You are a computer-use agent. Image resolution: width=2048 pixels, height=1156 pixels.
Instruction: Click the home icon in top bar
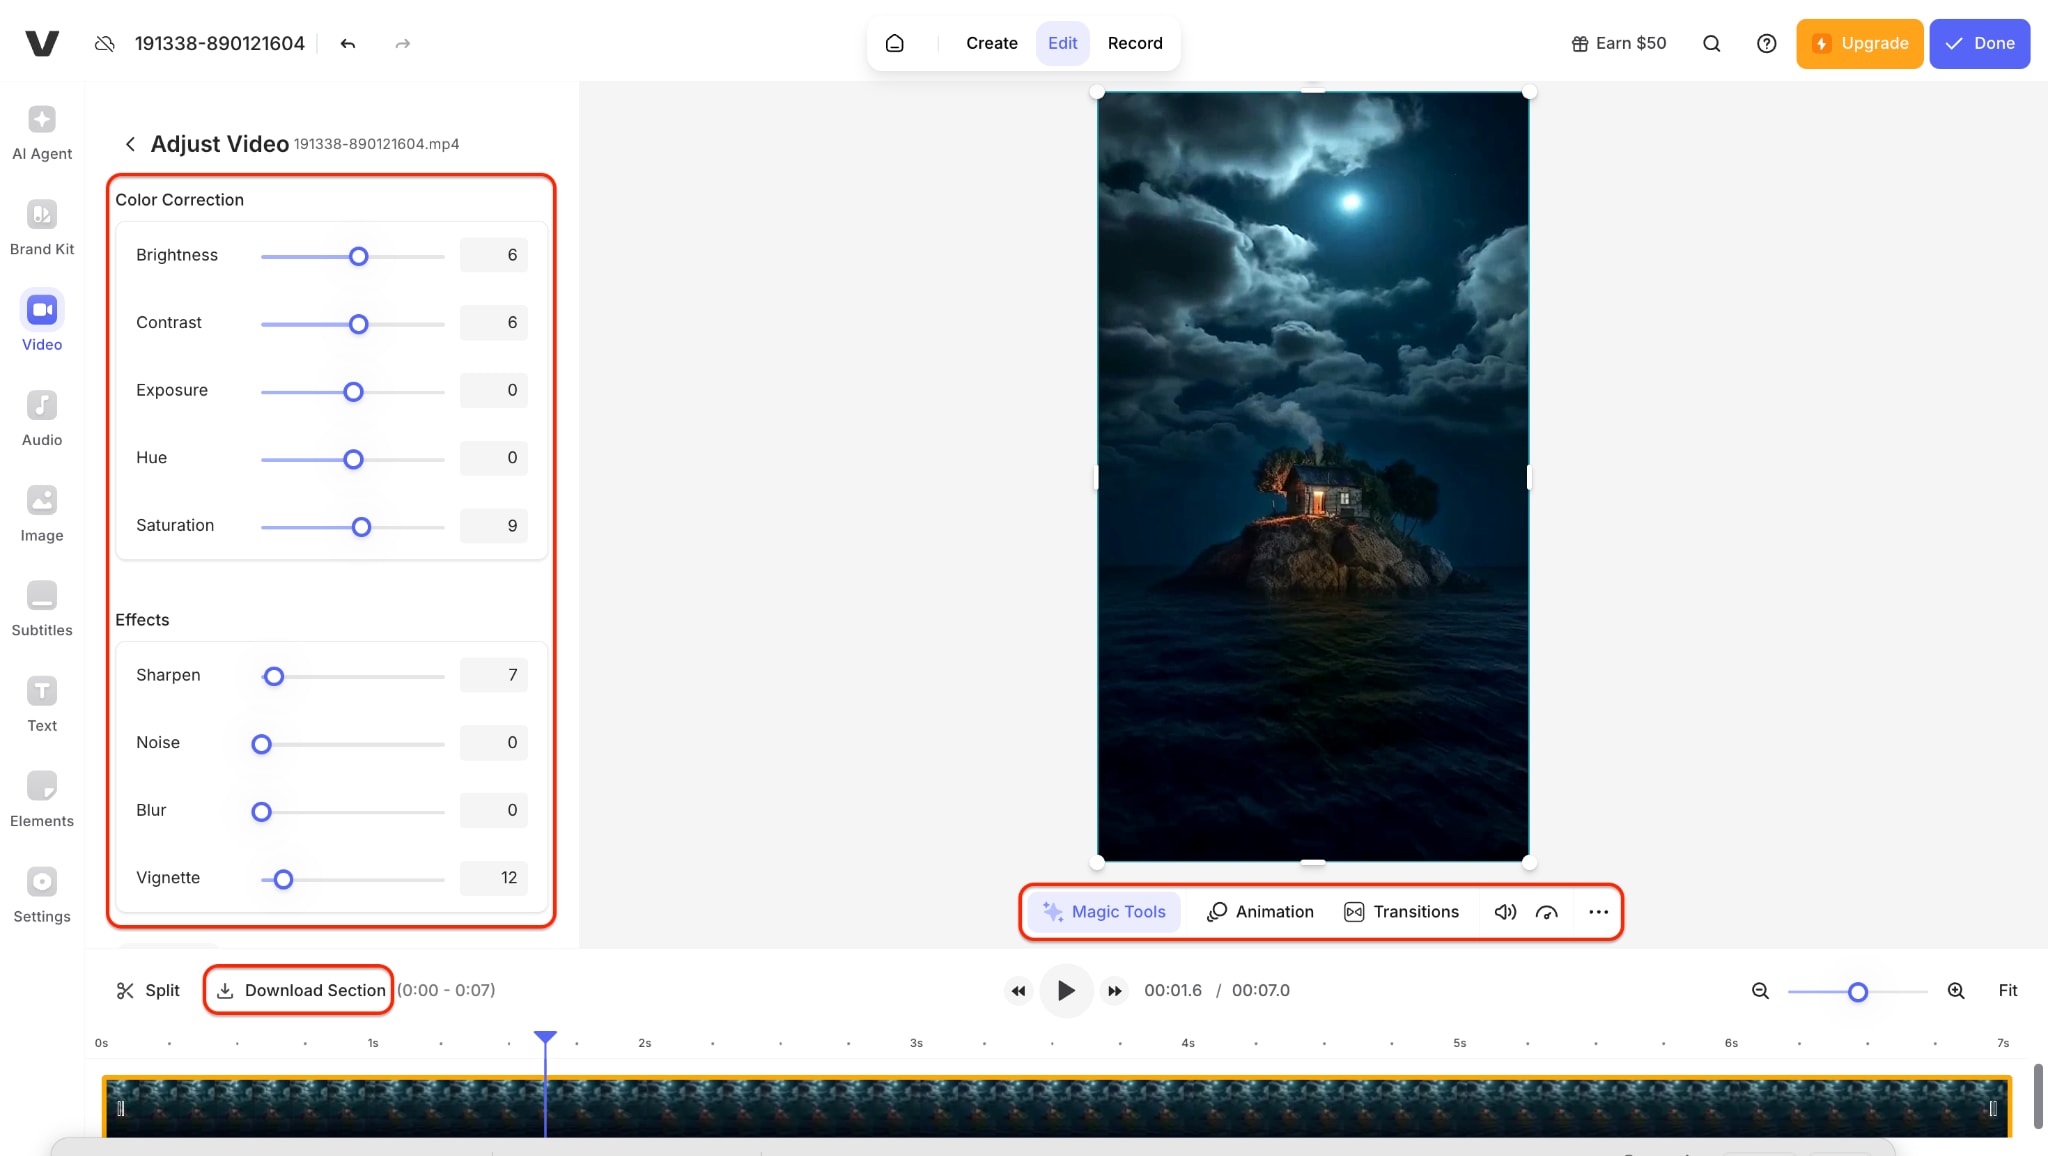pyautogui.click(x=895, y=44)
